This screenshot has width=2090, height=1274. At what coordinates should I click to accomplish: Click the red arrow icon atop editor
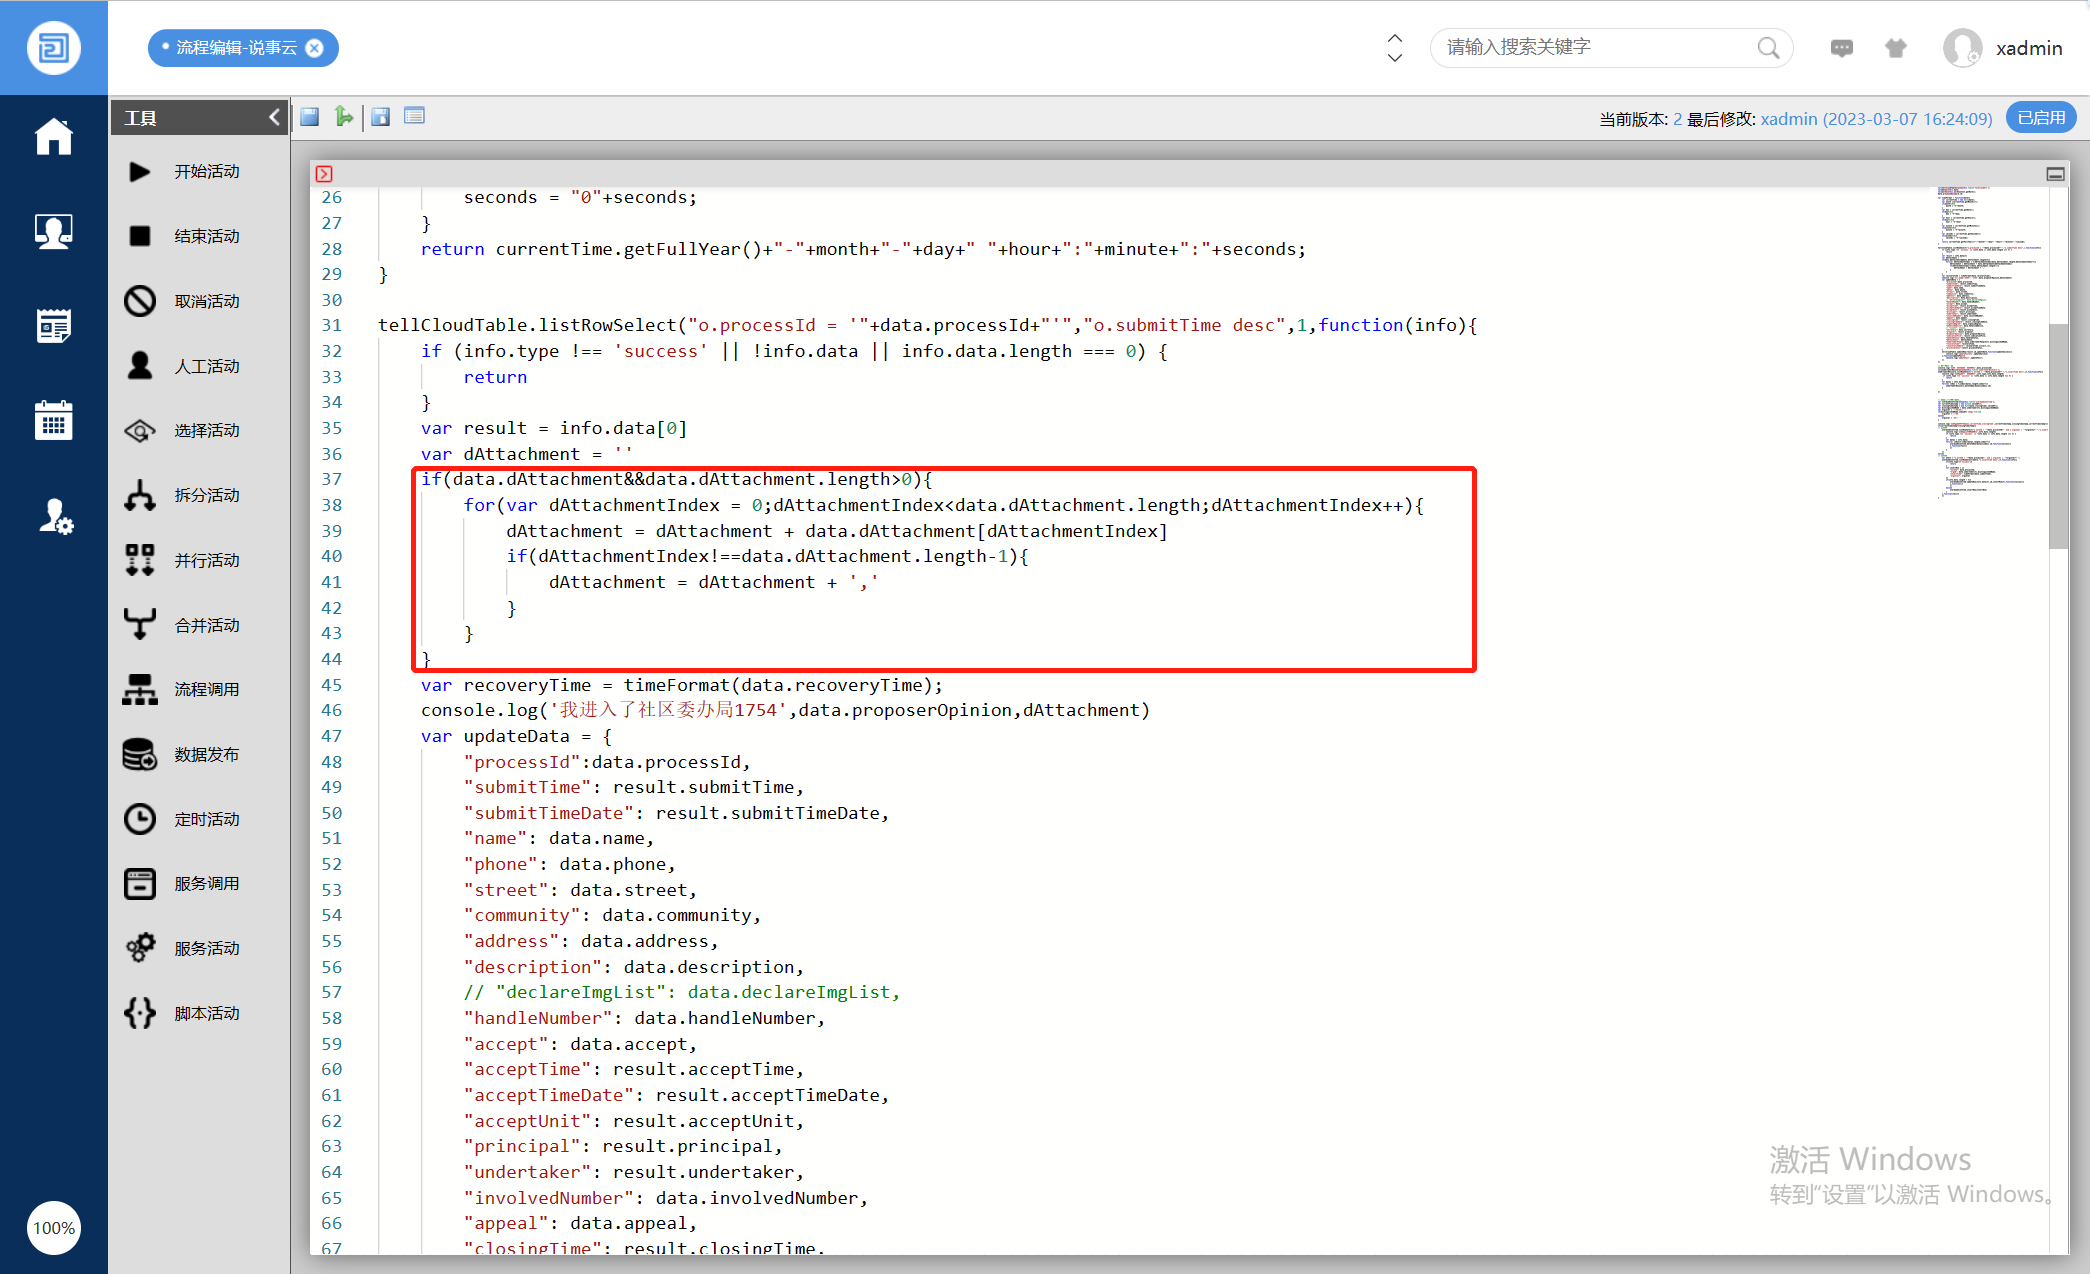tap(324, 174)
